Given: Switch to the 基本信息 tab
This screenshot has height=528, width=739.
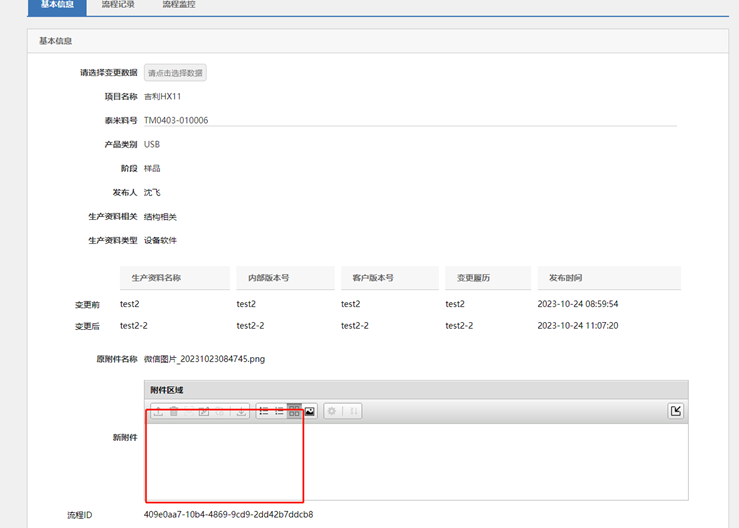Looking at the screenshot, I should (57, 6).
